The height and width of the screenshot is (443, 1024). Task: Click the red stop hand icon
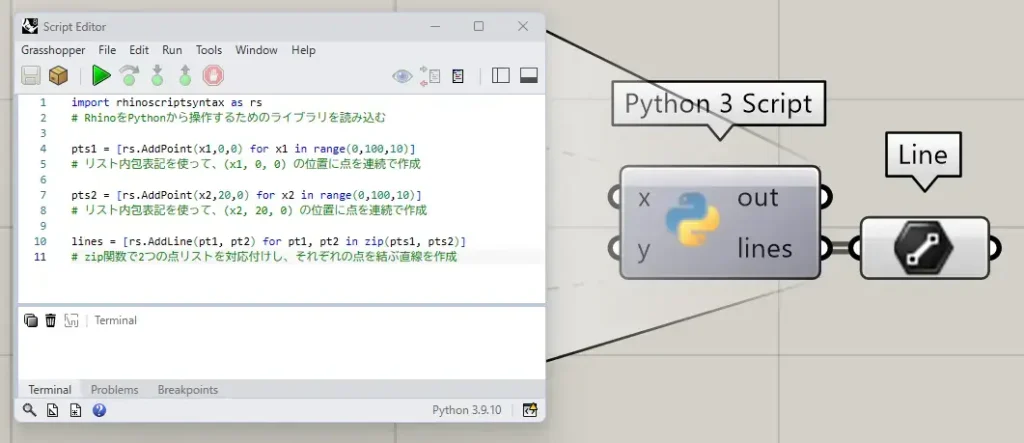[212, 75]
